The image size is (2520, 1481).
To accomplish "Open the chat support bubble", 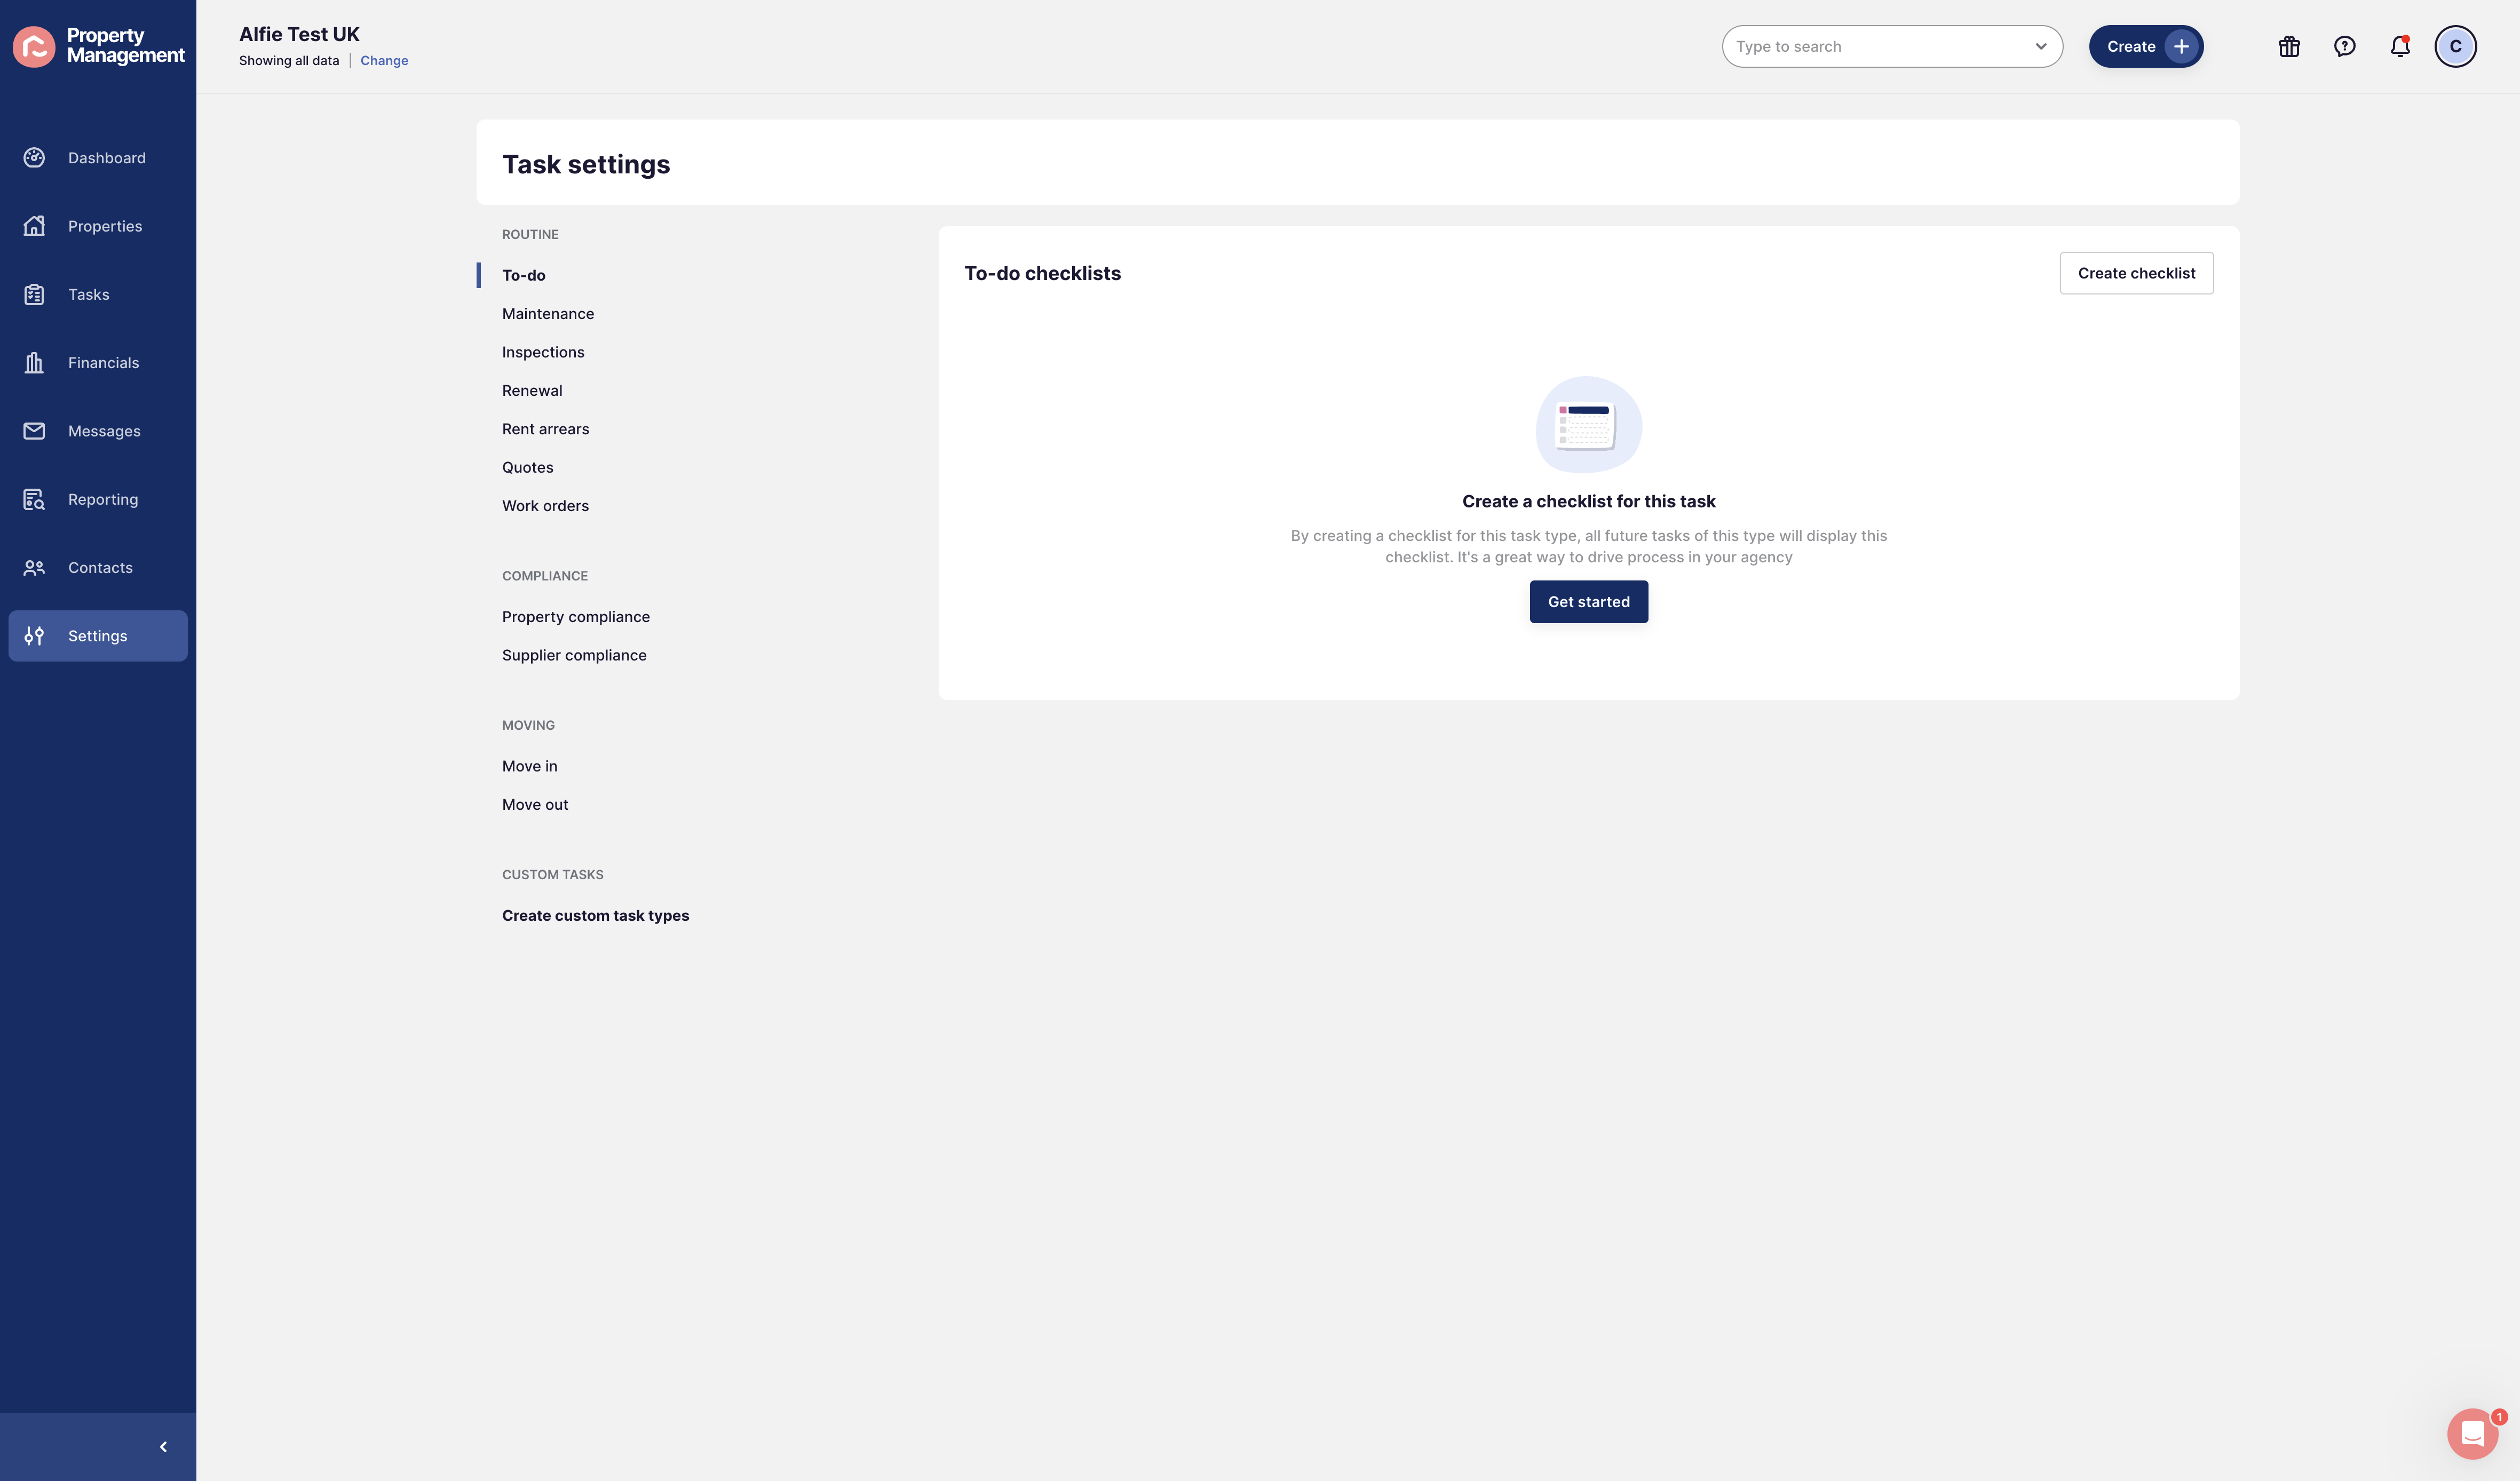I will [2472, 1433].
